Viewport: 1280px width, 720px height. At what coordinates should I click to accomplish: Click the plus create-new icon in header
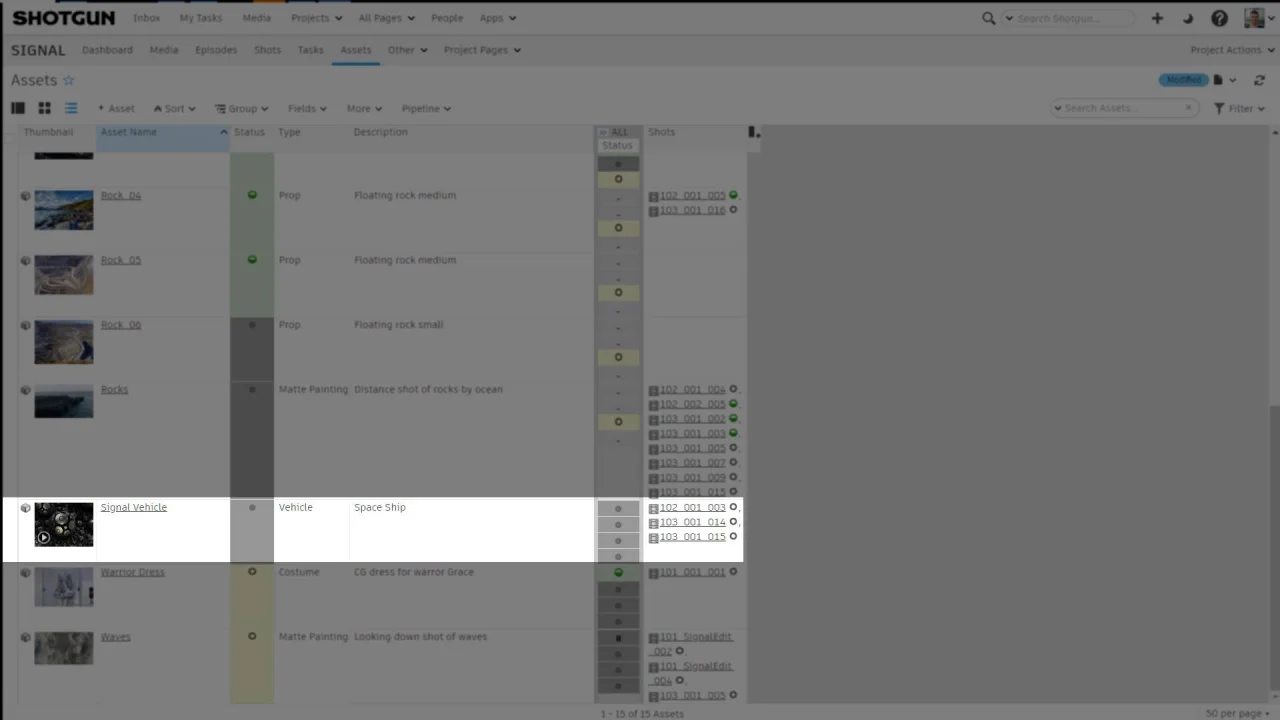point(1157,18)
